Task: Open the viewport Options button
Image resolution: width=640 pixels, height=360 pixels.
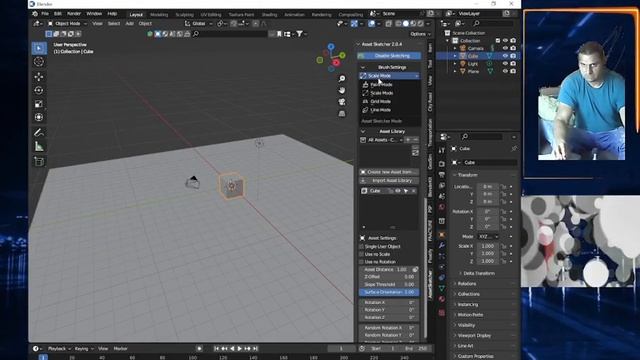Action: tap(420, 34)
